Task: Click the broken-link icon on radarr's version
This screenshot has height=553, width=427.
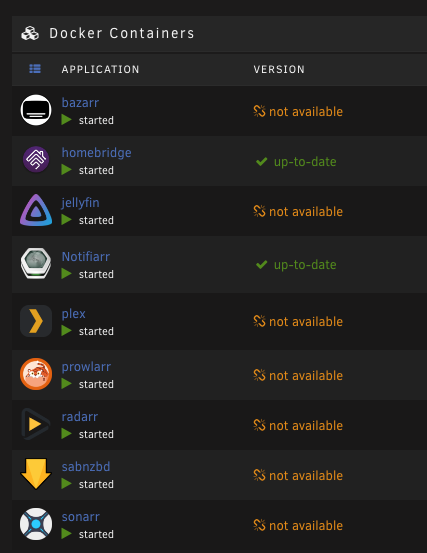Action: 259,425
